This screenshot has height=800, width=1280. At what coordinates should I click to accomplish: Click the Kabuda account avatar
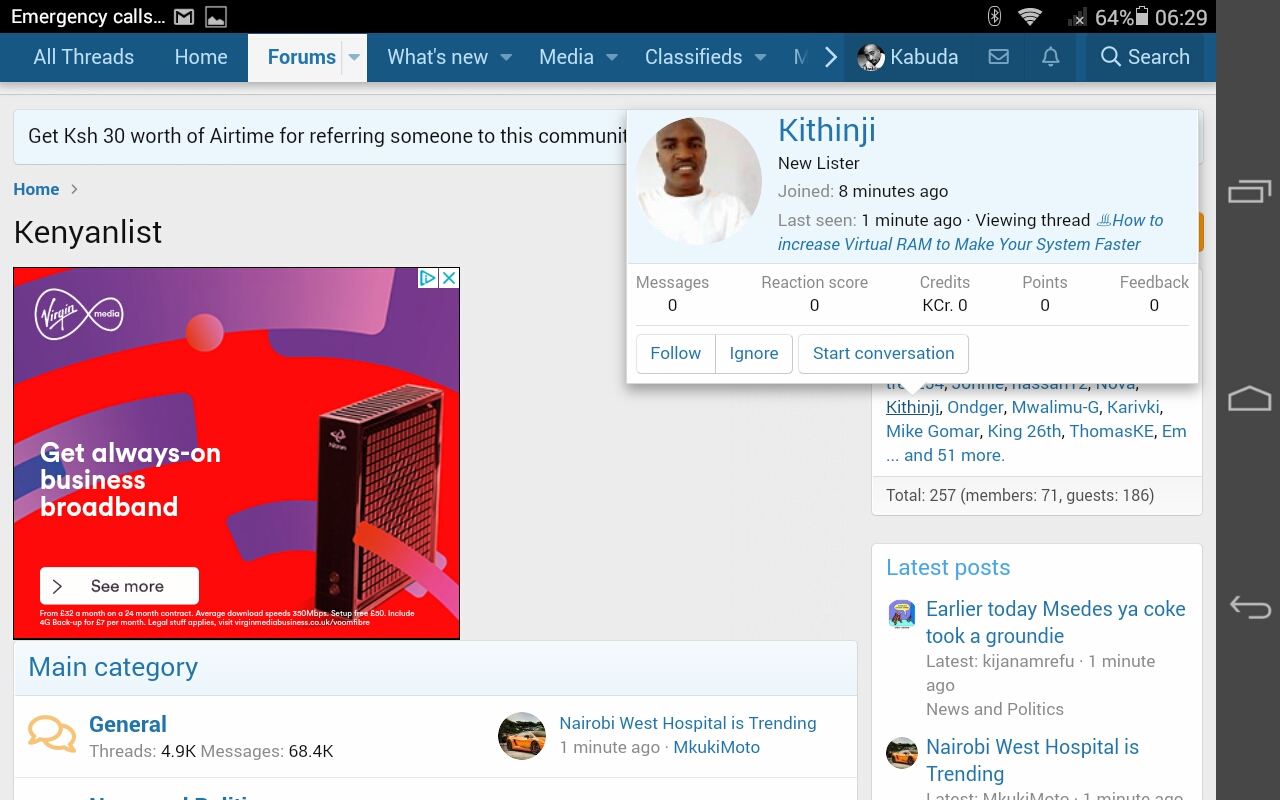tap(871, 57)
